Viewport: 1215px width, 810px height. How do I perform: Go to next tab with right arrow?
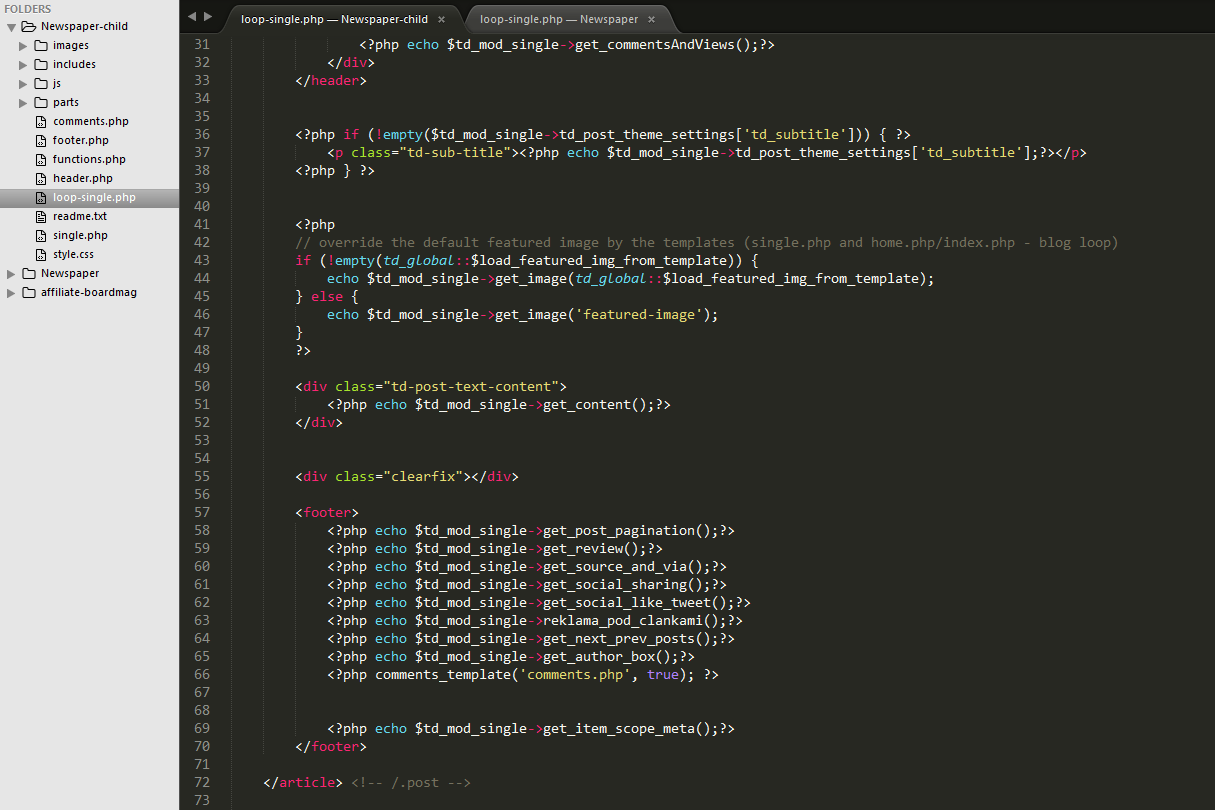pos(208,16)
